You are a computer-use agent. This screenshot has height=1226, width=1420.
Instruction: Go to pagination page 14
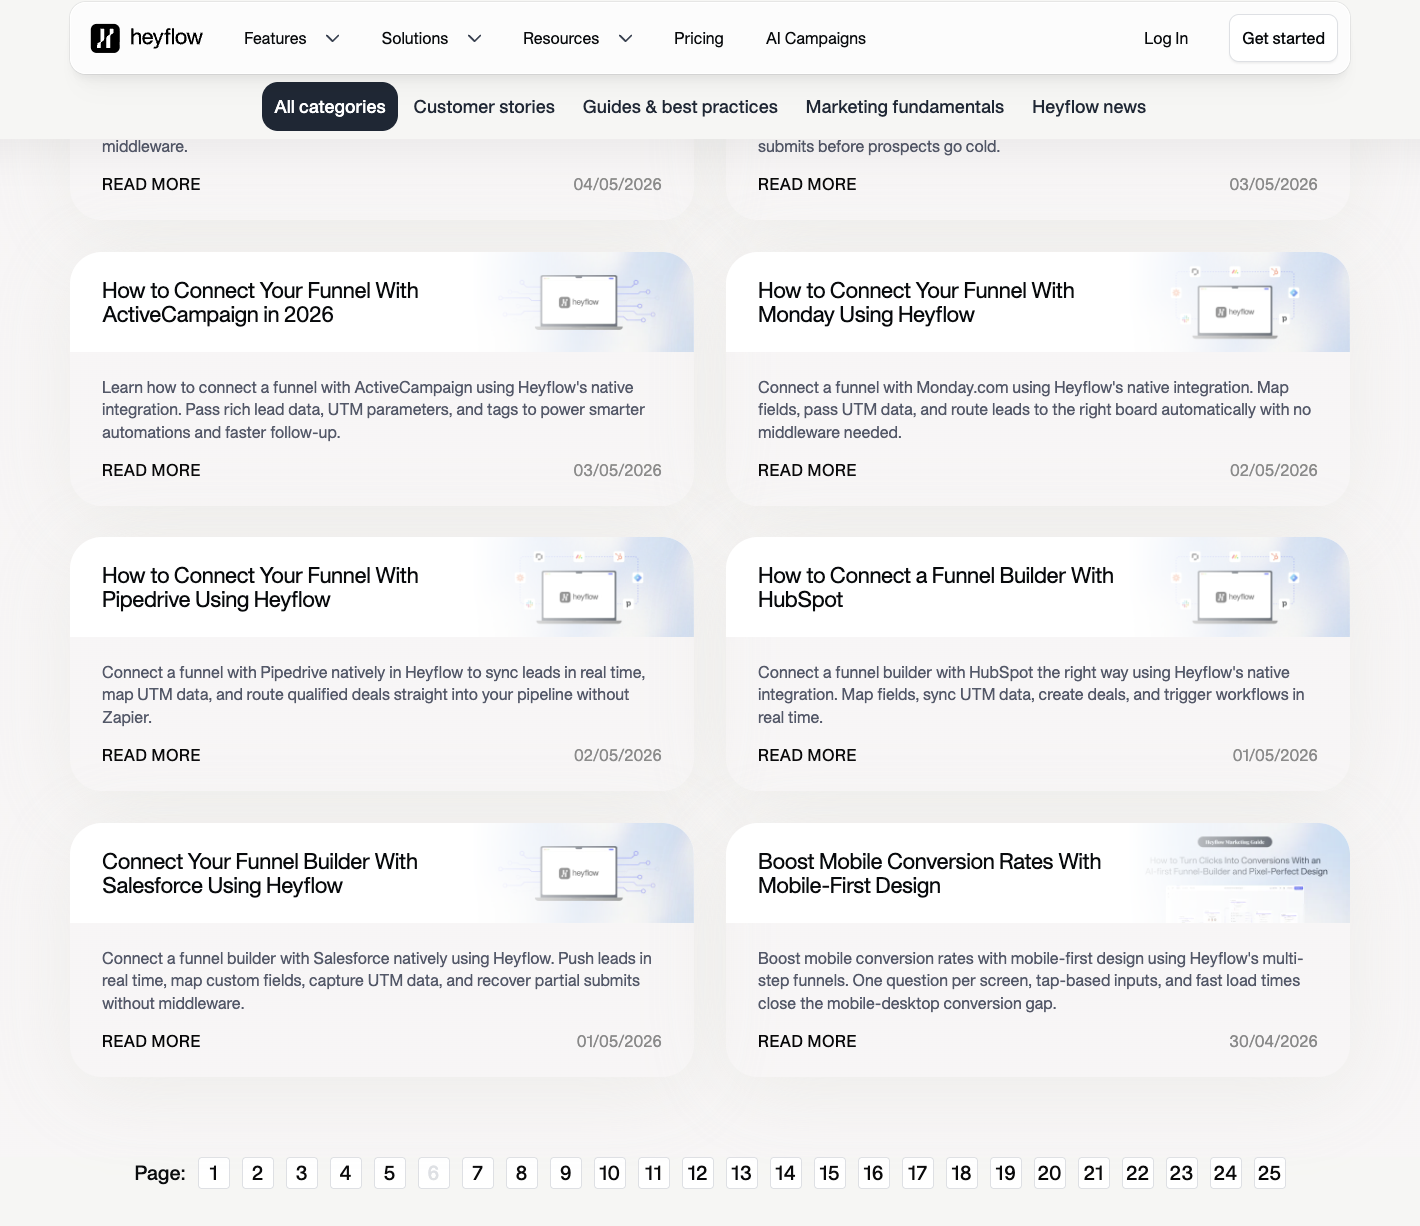click(786, 1173)
